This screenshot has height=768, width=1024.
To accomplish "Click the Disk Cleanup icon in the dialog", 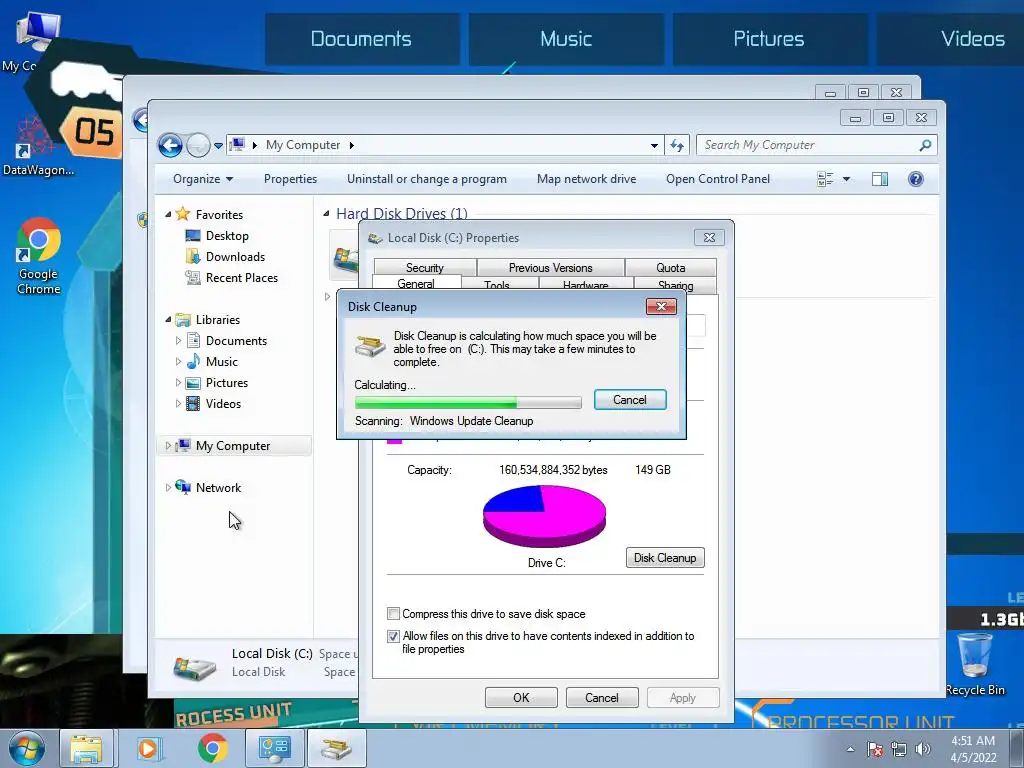I will click(x=370, y=345).
